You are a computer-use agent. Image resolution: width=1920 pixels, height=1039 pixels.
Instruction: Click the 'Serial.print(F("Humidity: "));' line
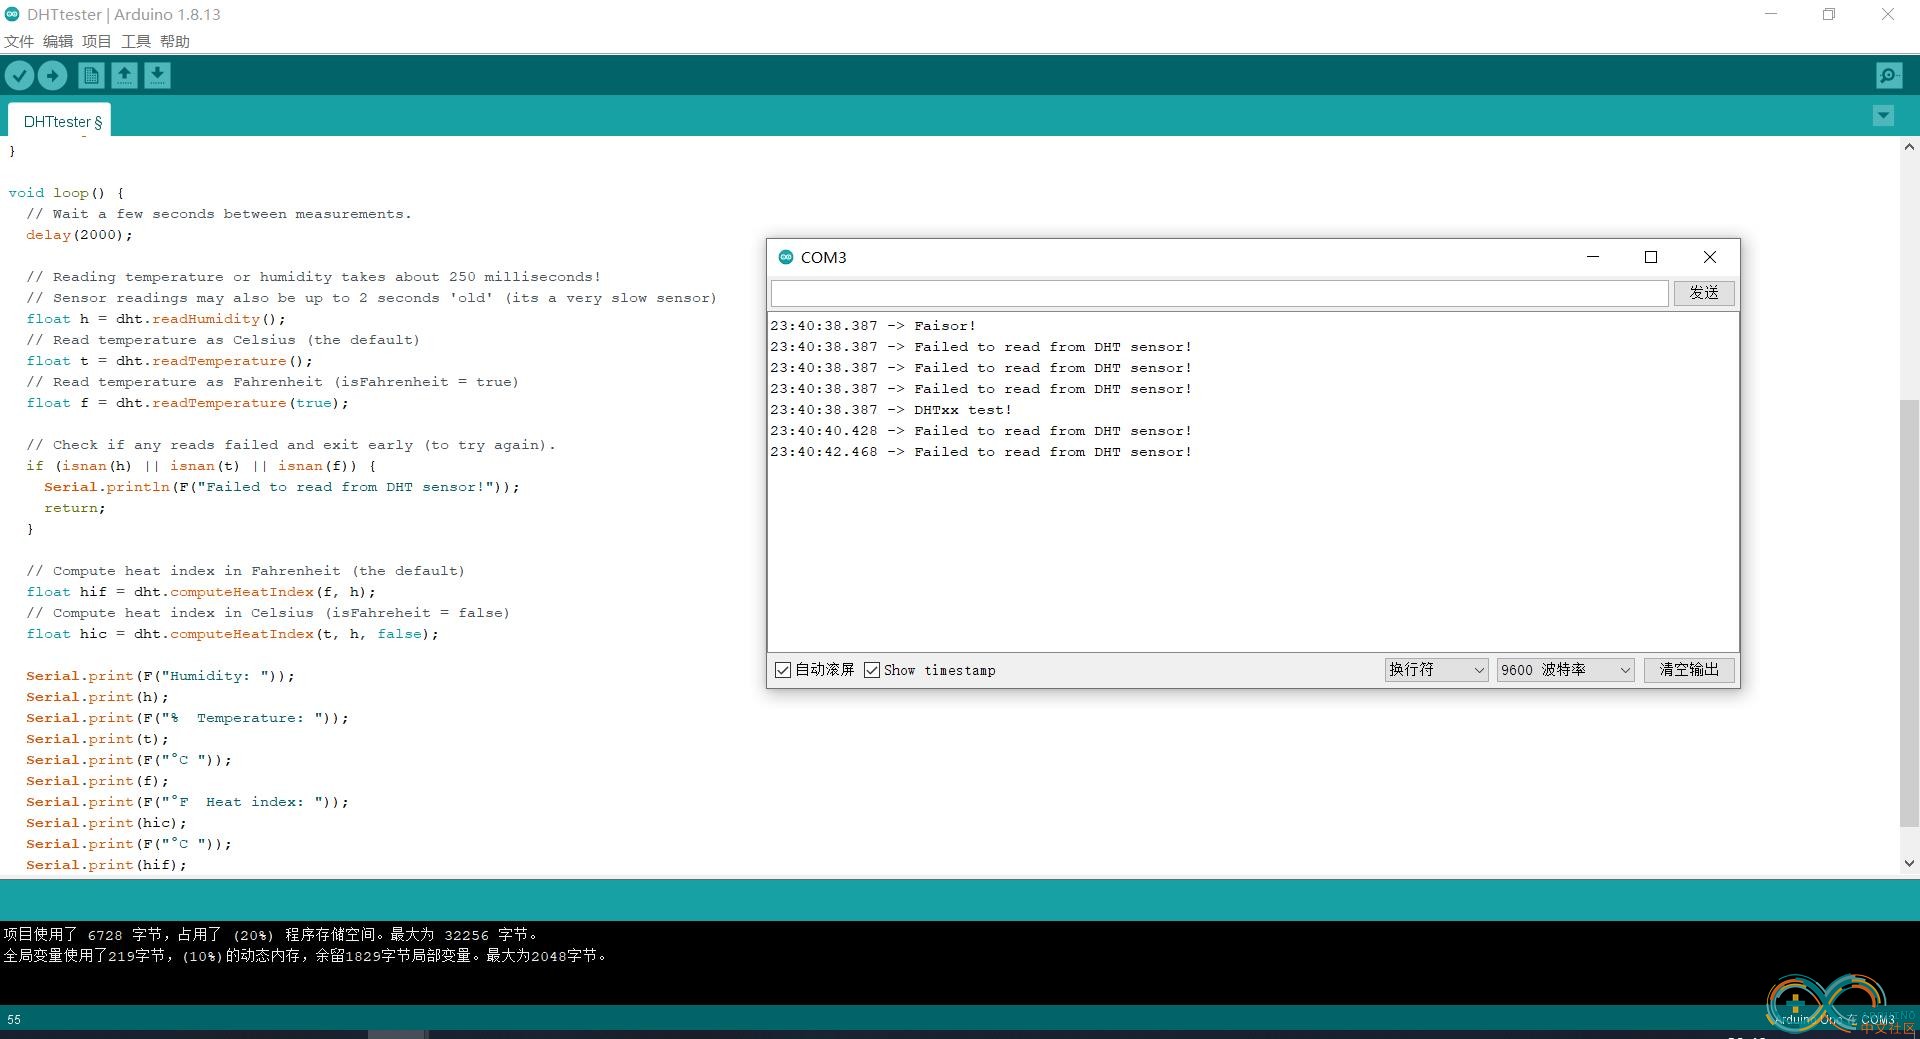160,676
